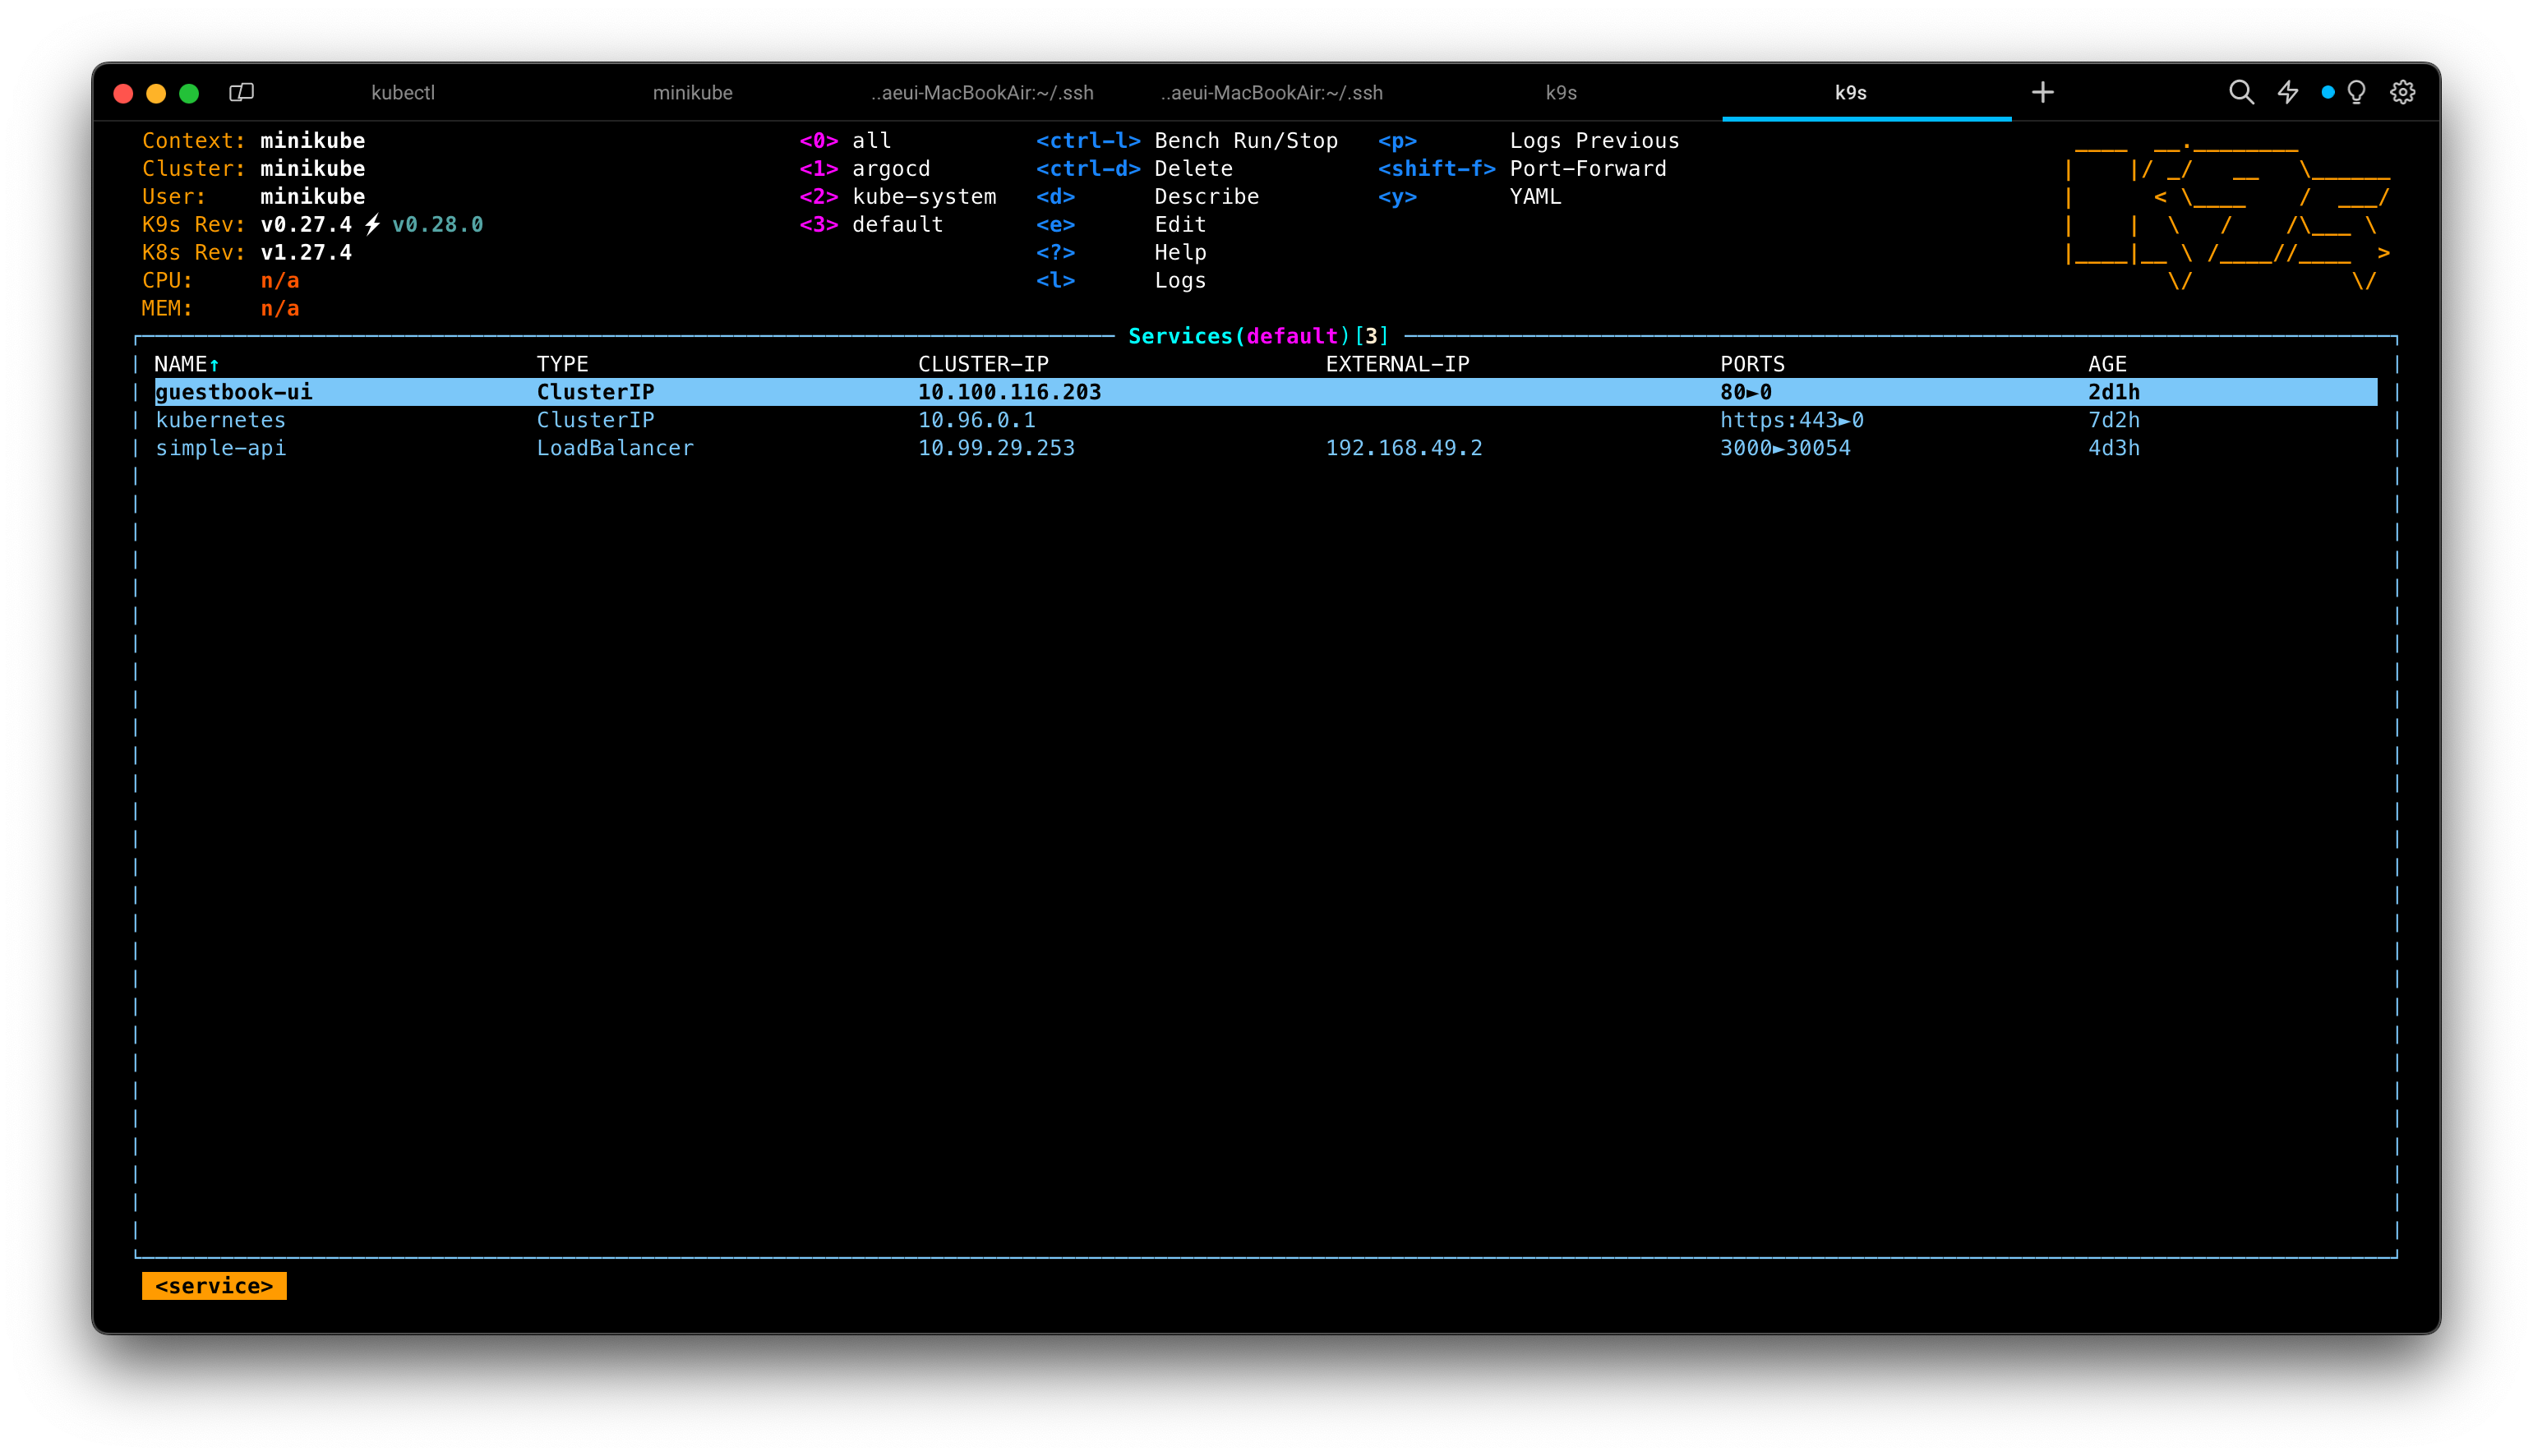Switch to the kubectl tab

coord(403,93)
